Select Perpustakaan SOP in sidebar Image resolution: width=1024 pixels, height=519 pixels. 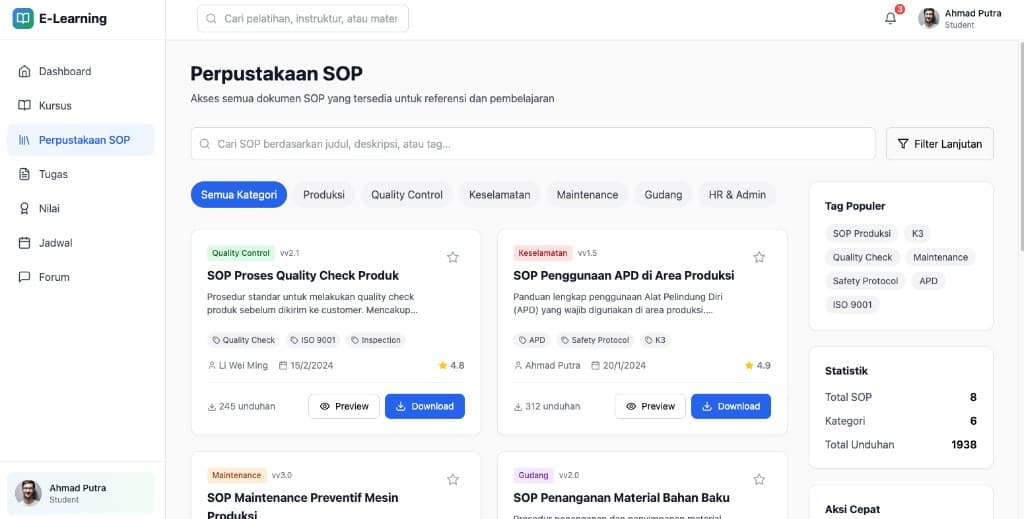point(81,140)
